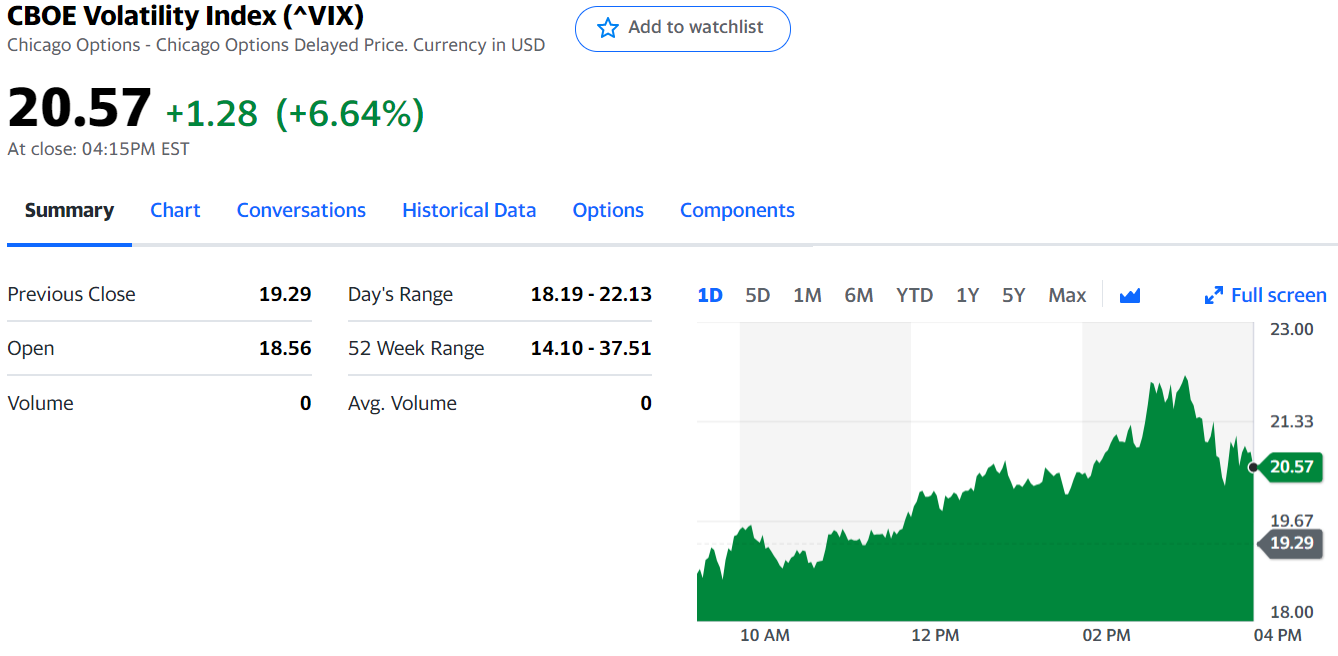The width and height of the screenshot is (1338, 656).
Task: Click the Day's Range value 18.19 - 22.13
Action: tap(591, 294)
